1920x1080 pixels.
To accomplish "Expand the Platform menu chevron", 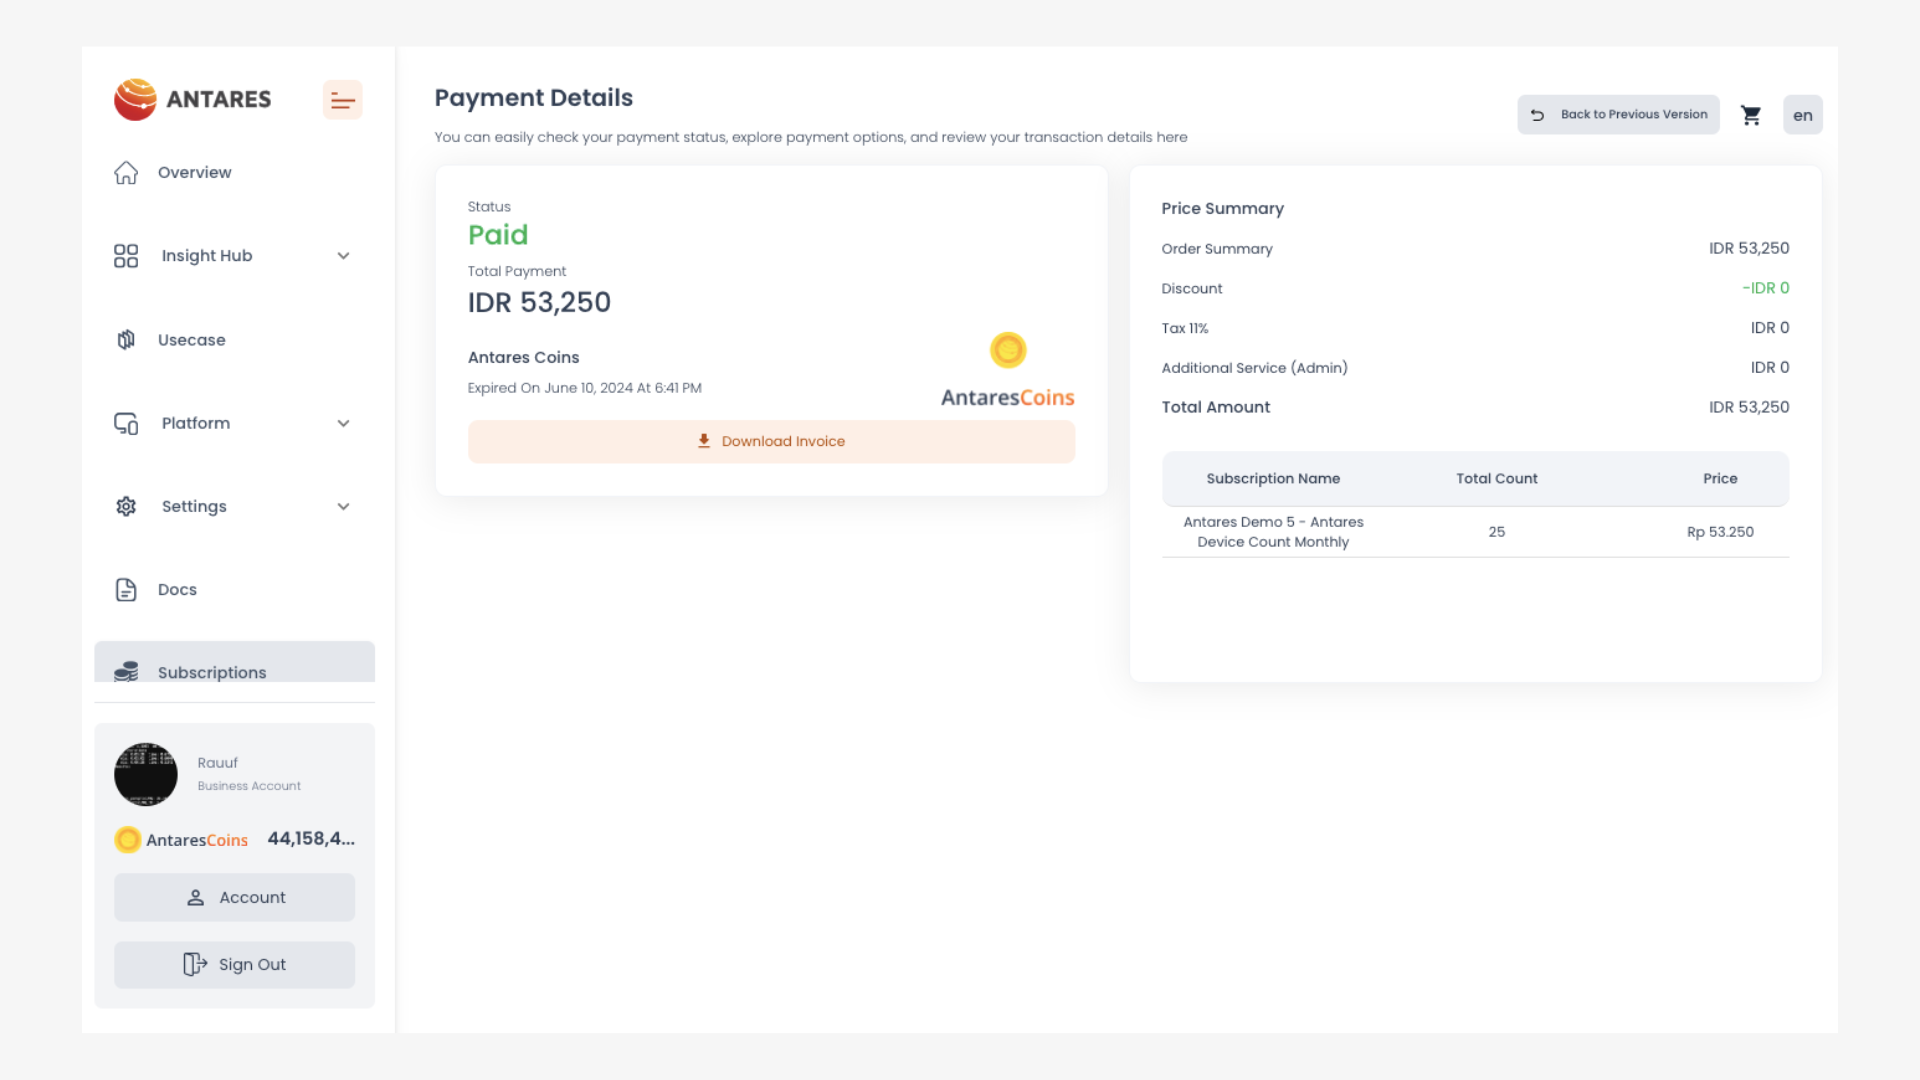I will (343, 423).
